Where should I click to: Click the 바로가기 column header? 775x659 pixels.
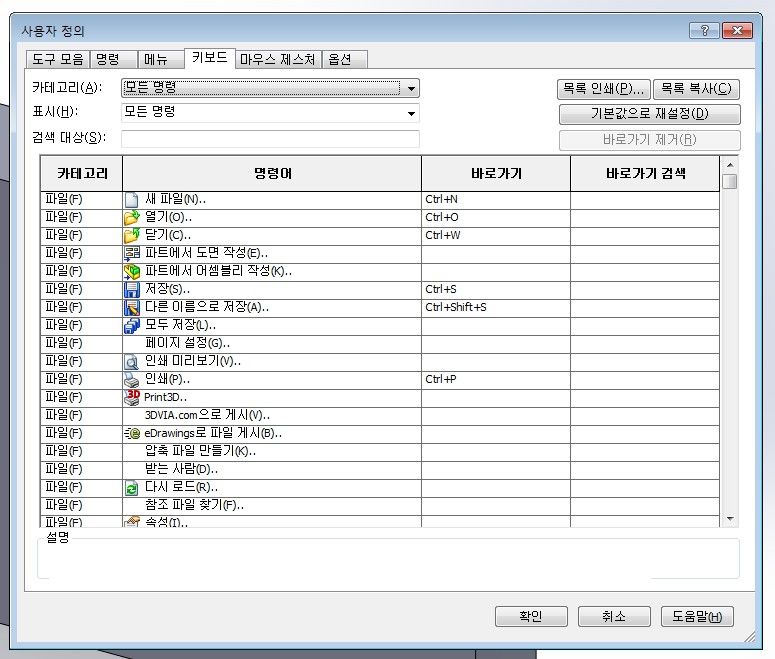point(496,174)
